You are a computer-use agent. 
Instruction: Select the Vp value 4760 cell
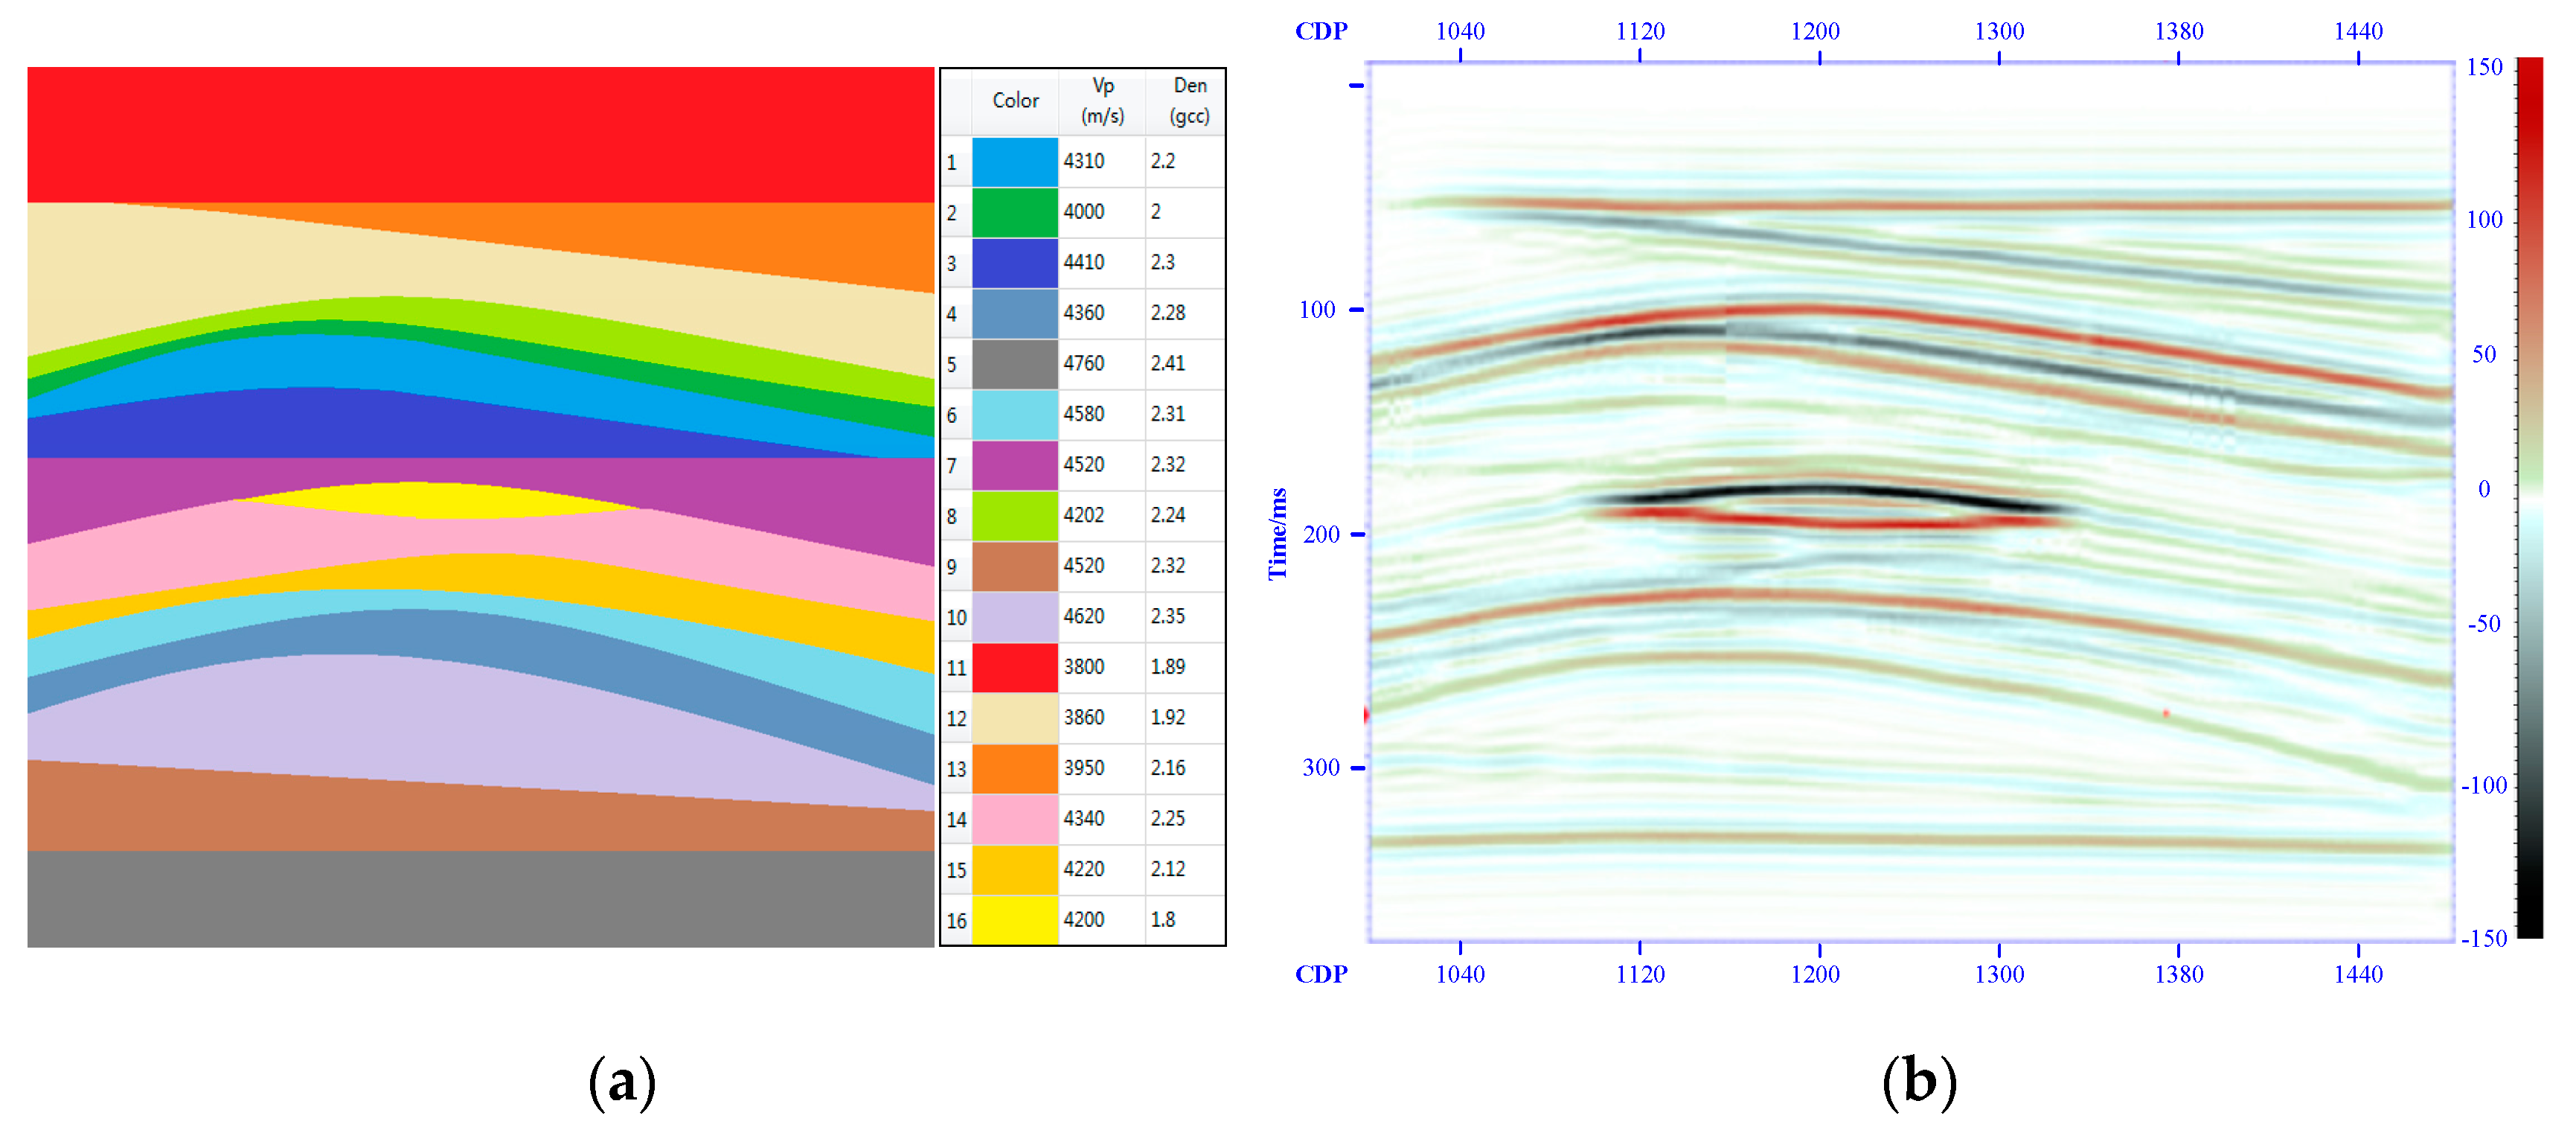(1100, 364)
